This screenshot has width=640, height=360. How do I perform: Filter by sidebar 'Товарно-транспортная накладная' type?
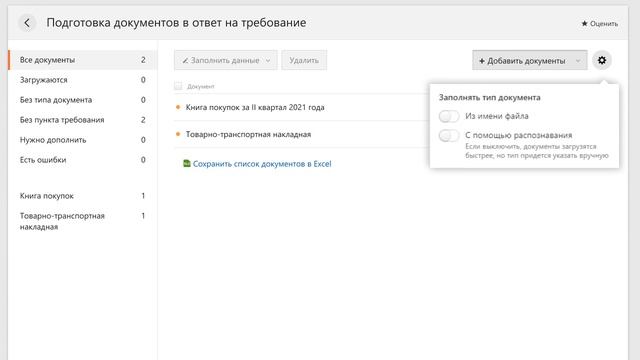82,221
